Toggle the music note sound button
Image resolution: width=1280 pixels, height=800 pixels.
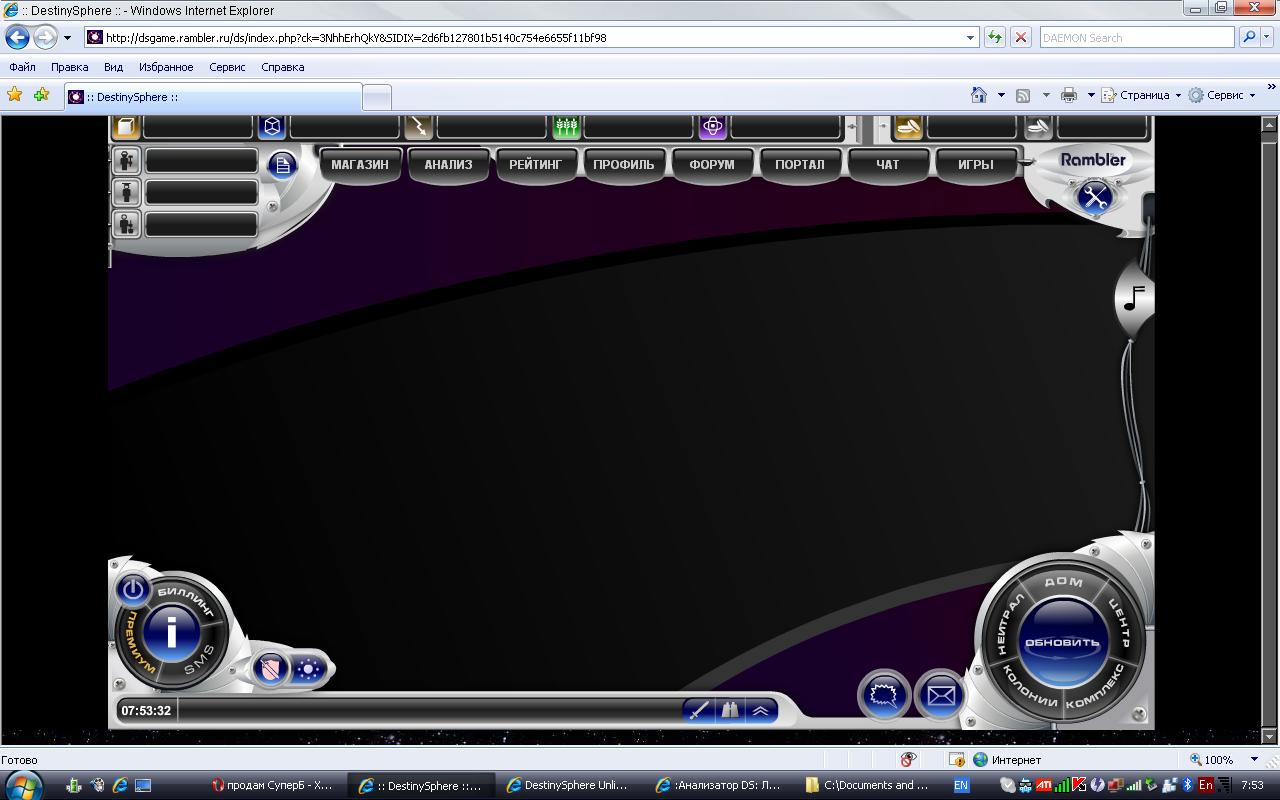pyautogui.click(x=1134, y=297)
